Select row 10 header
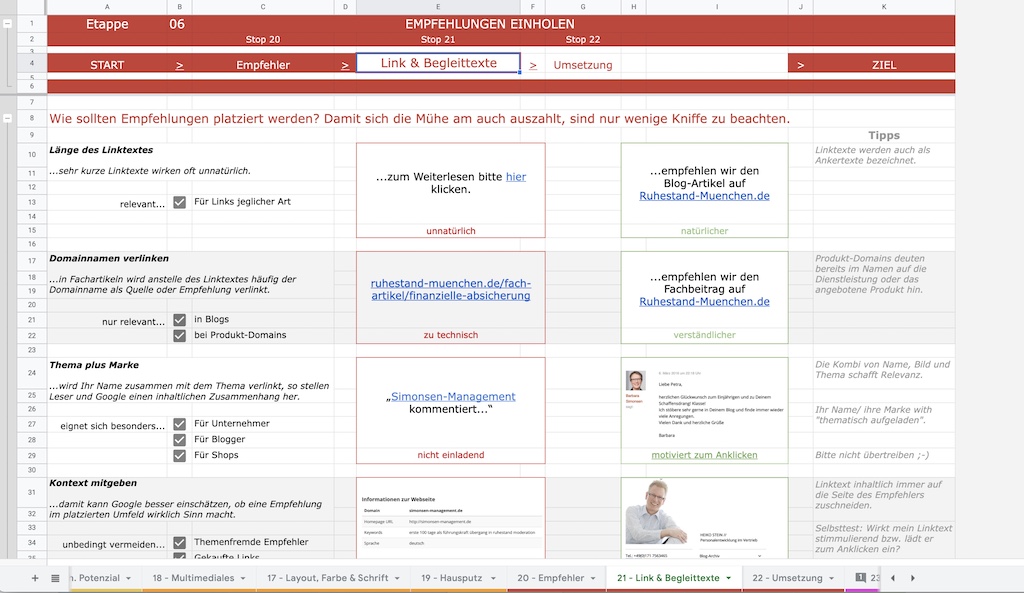The height and width of the screenshot is (593, 1024). [x=31, y=155]
